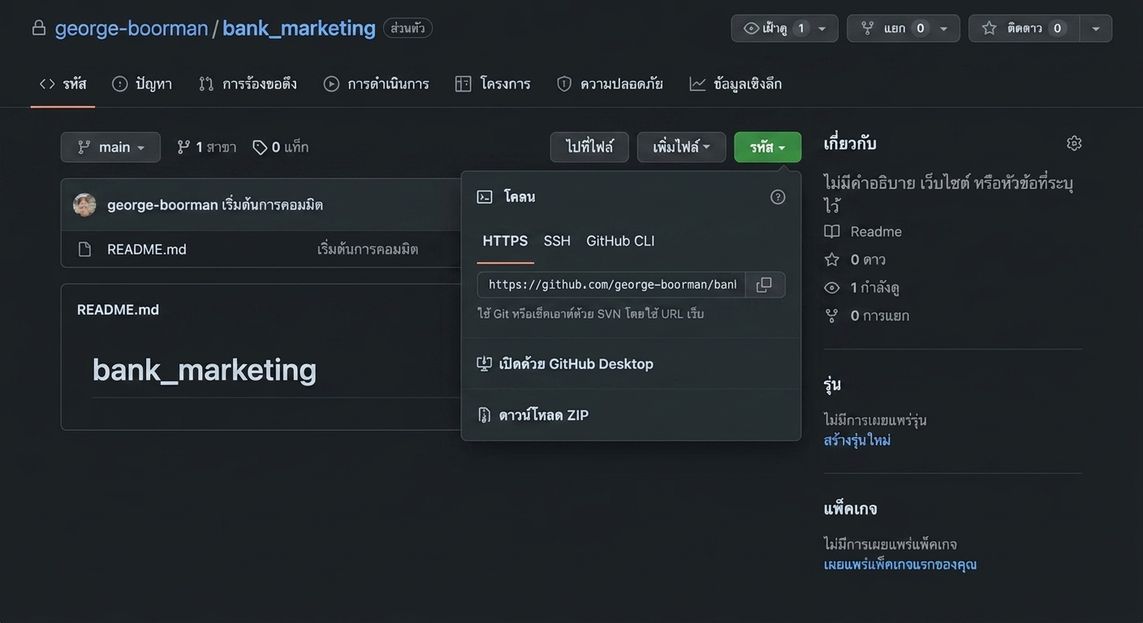The height and width of the screenshot is (623, 1143).
Task: Click the Readme link in About
Action: pyautogui.click(x=875, y=232)
